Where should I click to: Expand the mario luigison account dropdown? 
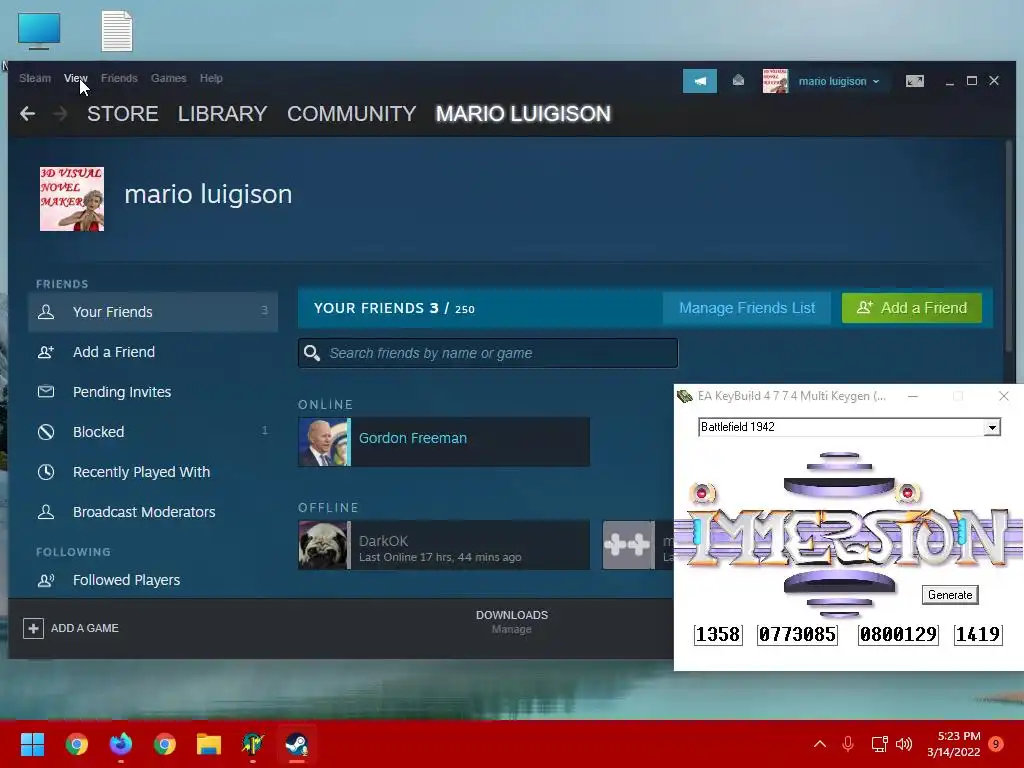pos(839,81)
